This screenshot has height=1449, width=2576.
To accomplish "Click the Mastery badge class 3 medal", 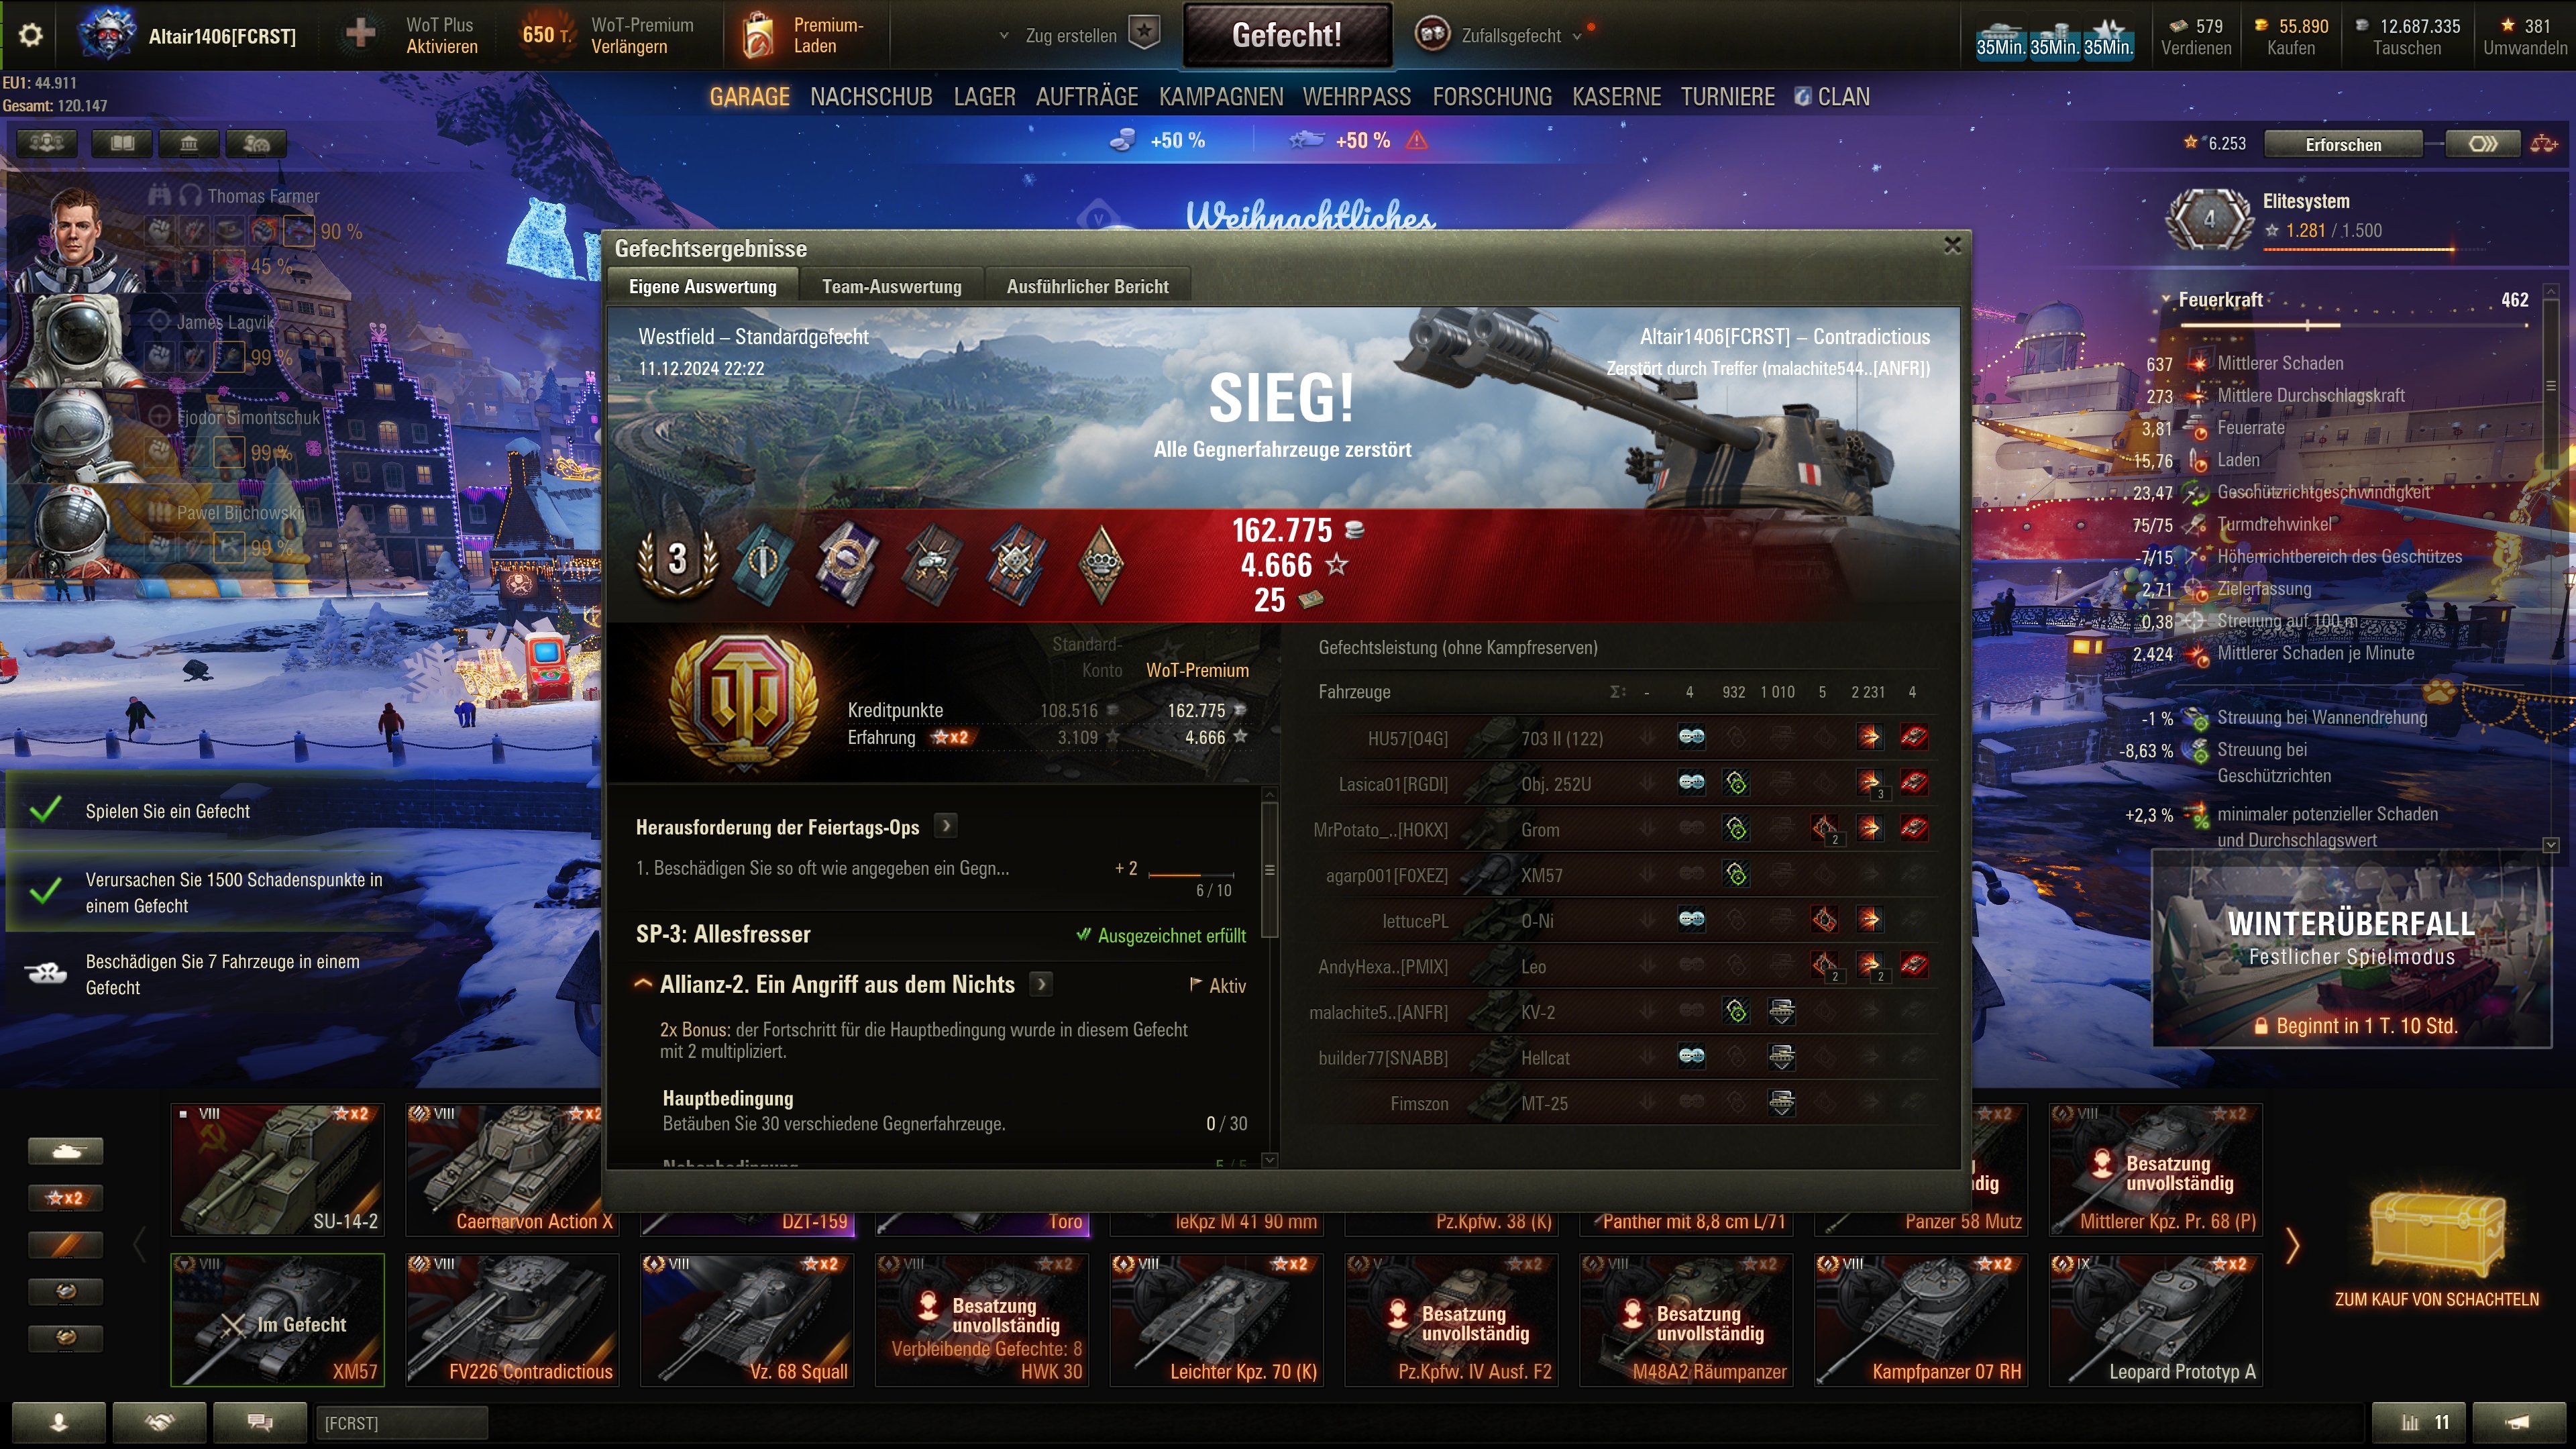I will 678,561.
